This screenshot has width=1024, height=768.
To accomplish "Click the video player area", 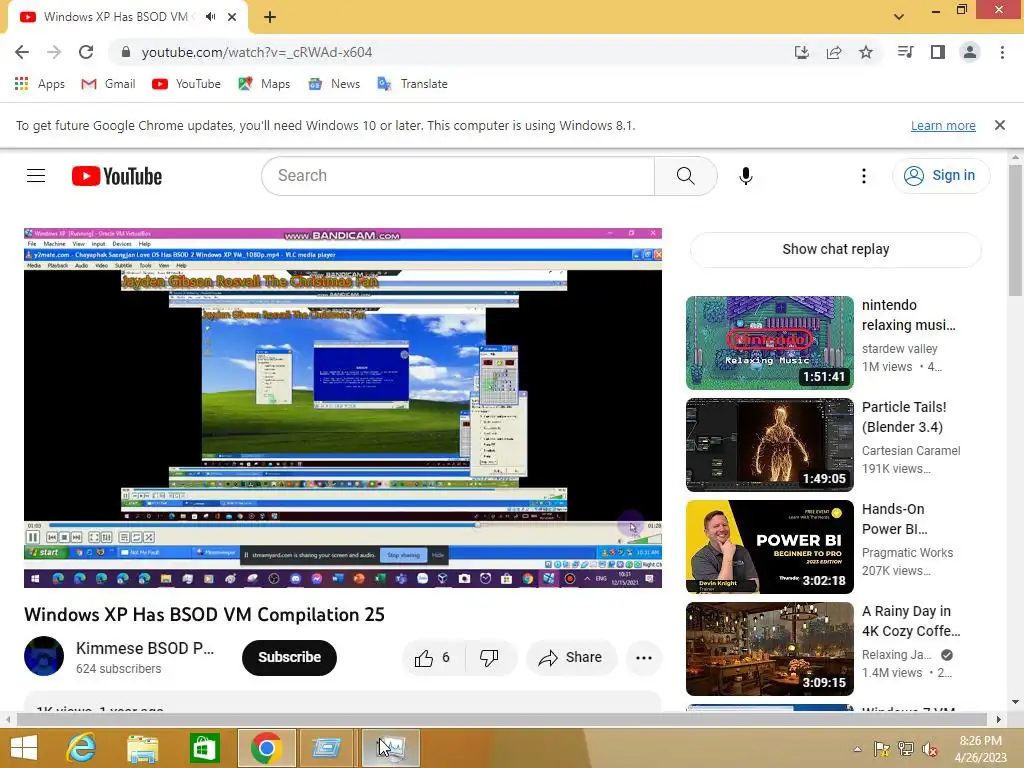I will click(343, 408).
